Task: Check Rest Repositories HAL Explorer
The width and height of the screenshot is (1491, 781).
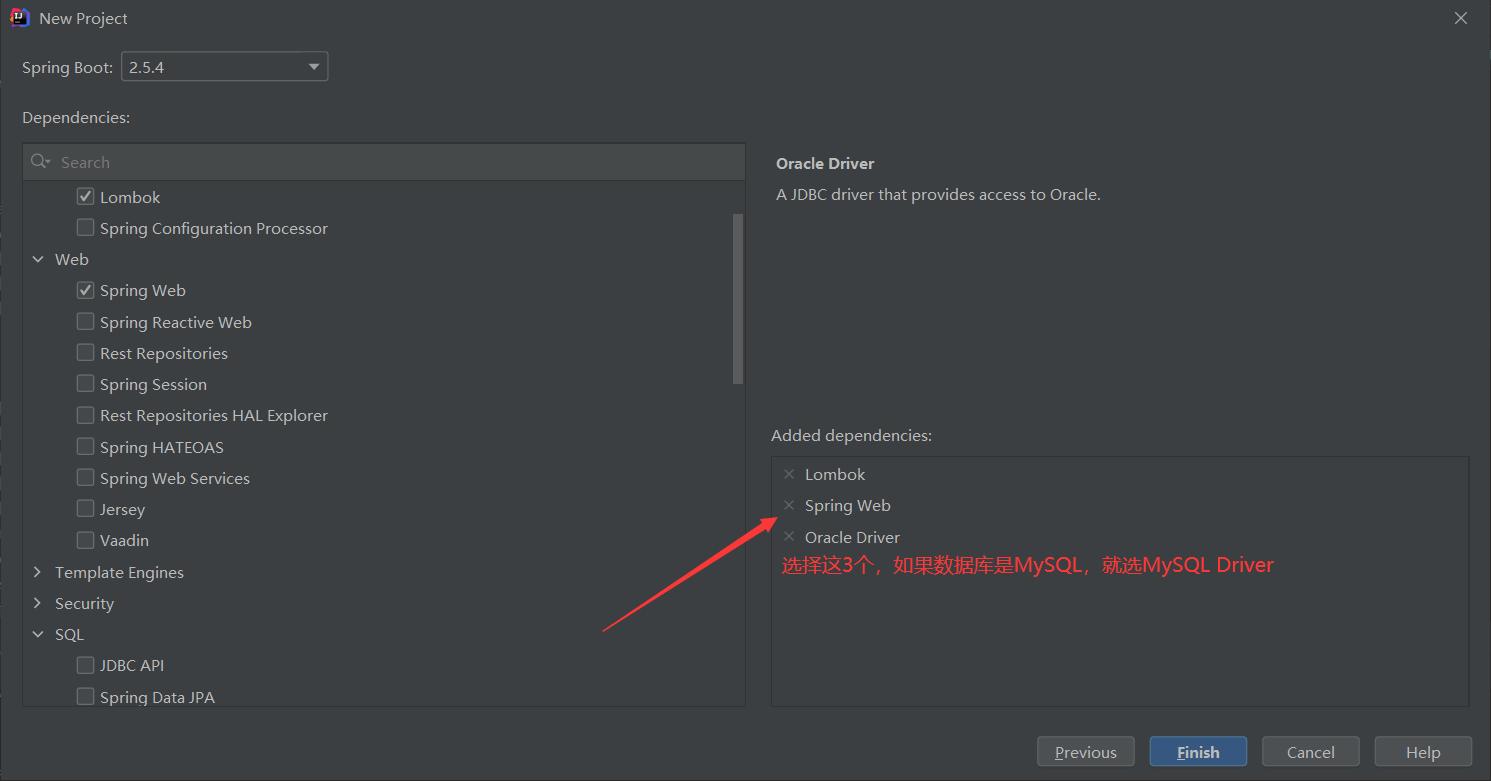Action: (x=85, y=415)
